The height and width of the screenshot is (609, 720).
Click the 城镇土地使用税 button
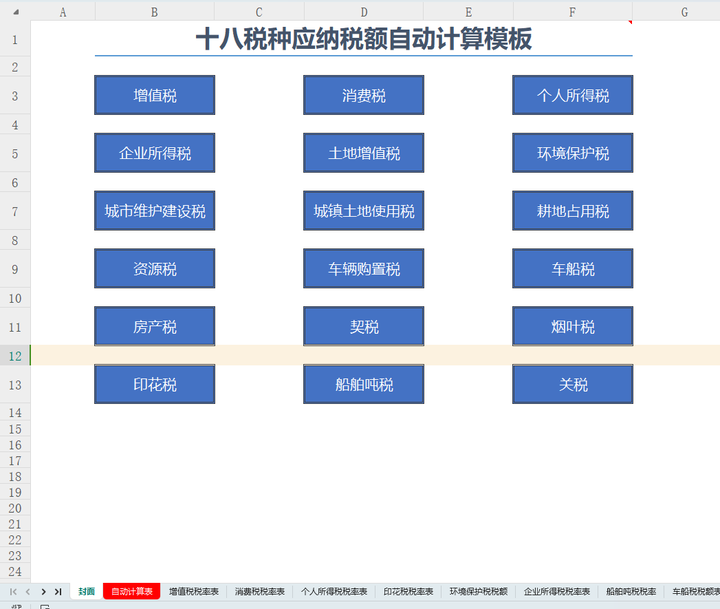coord(363,211)
